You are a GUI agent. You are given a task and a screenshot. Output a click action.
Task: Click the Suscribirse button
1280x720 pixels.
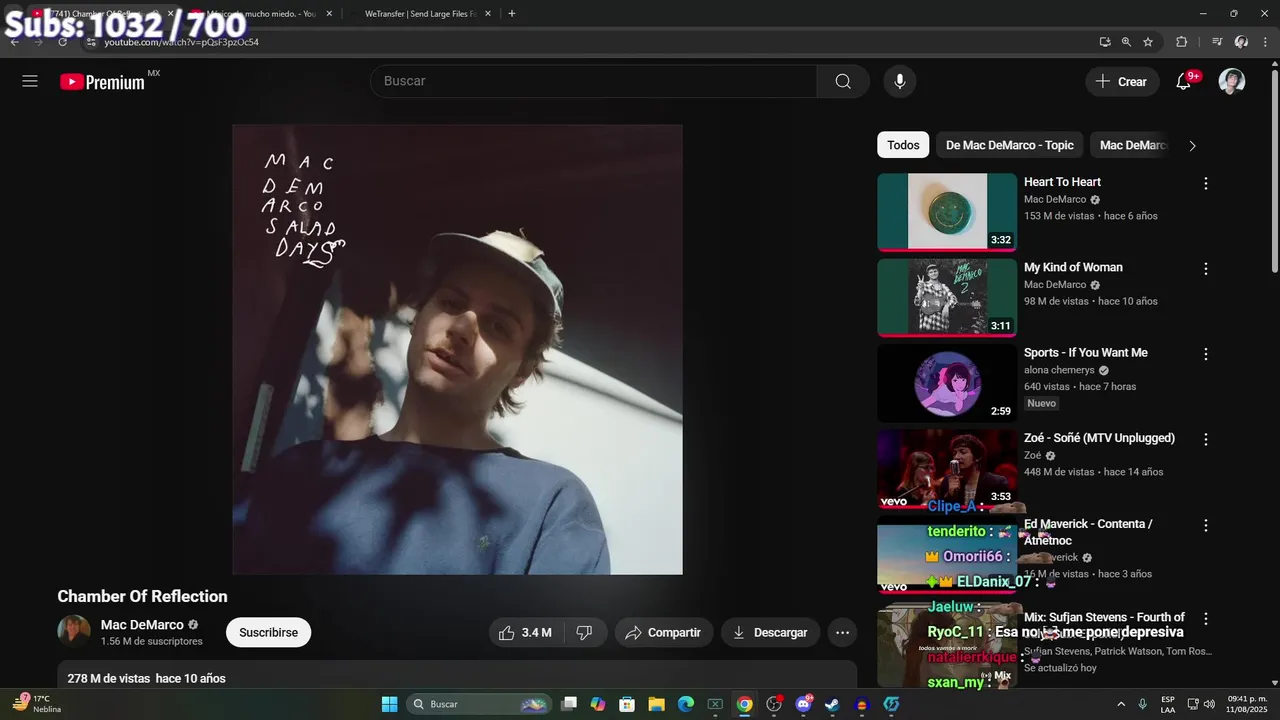pos(268,632)
